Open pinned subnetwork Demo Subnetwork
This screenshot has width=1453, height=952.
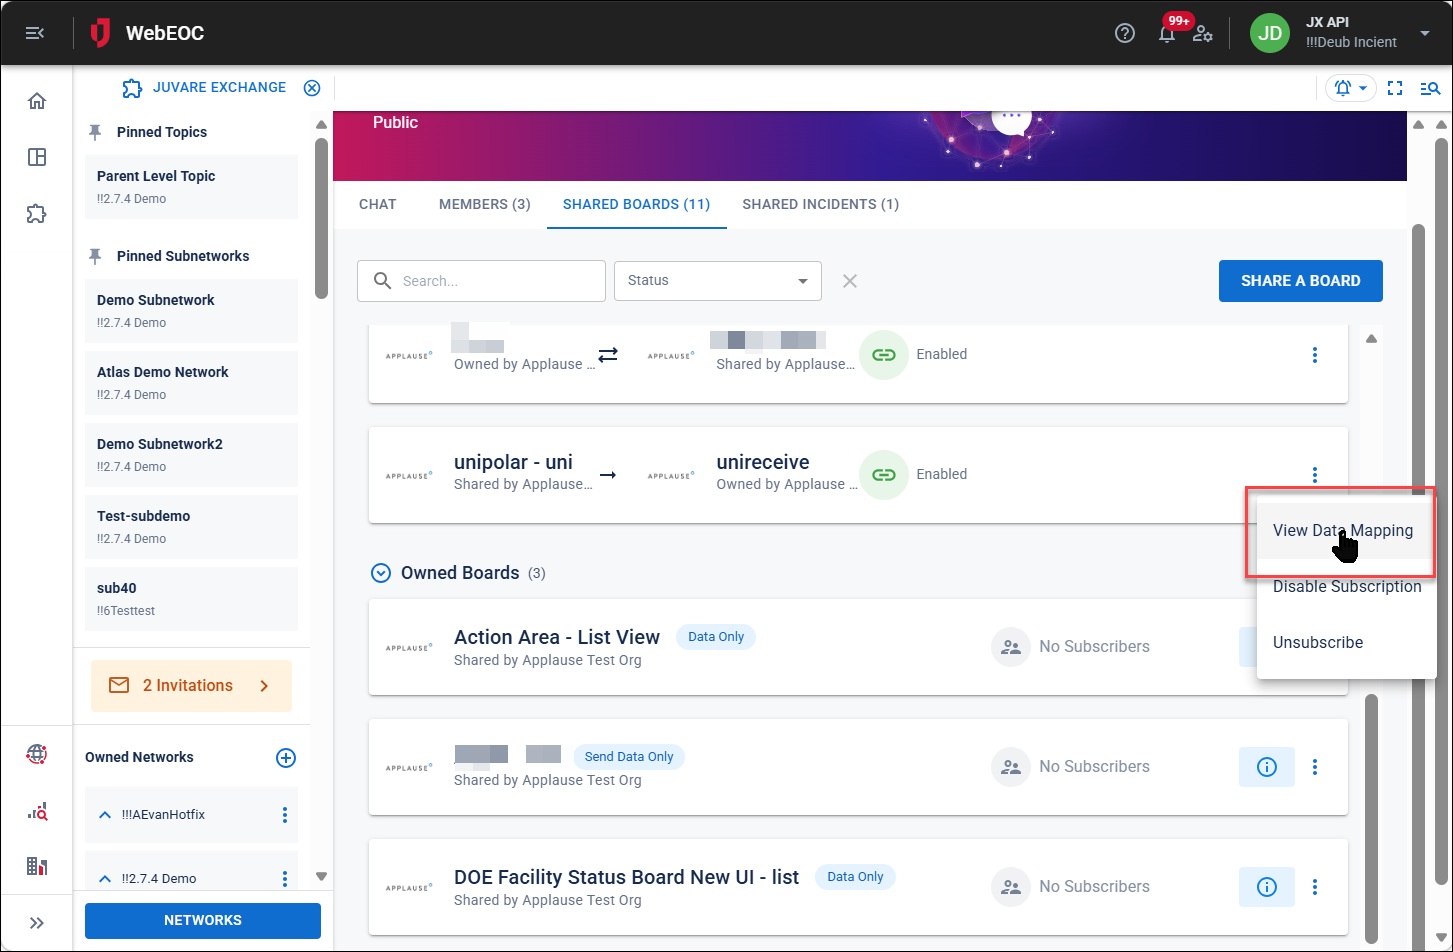click(191, 310)
